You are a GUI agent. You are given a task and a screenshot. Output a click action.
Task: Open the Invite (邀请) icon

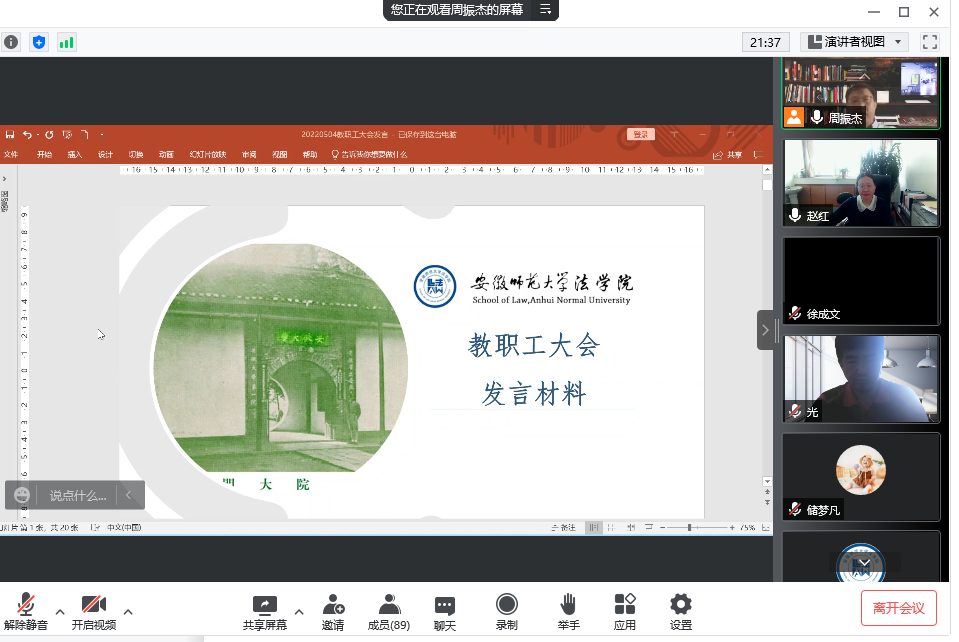point(333,611)
